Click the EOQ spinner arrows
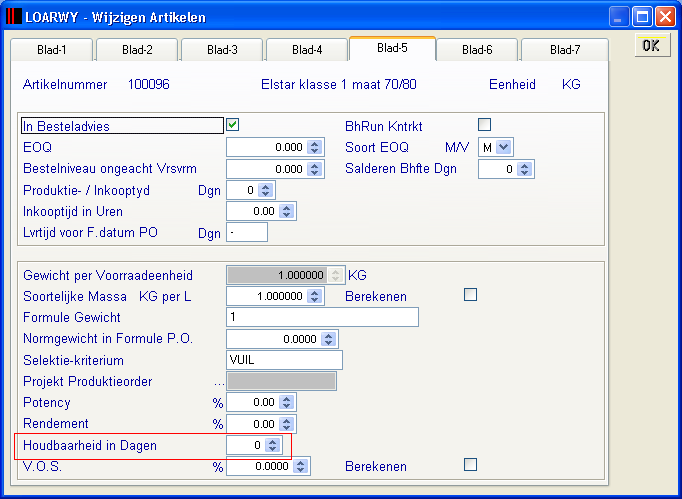Screen dimensions: 682x499 click(314, 147)
